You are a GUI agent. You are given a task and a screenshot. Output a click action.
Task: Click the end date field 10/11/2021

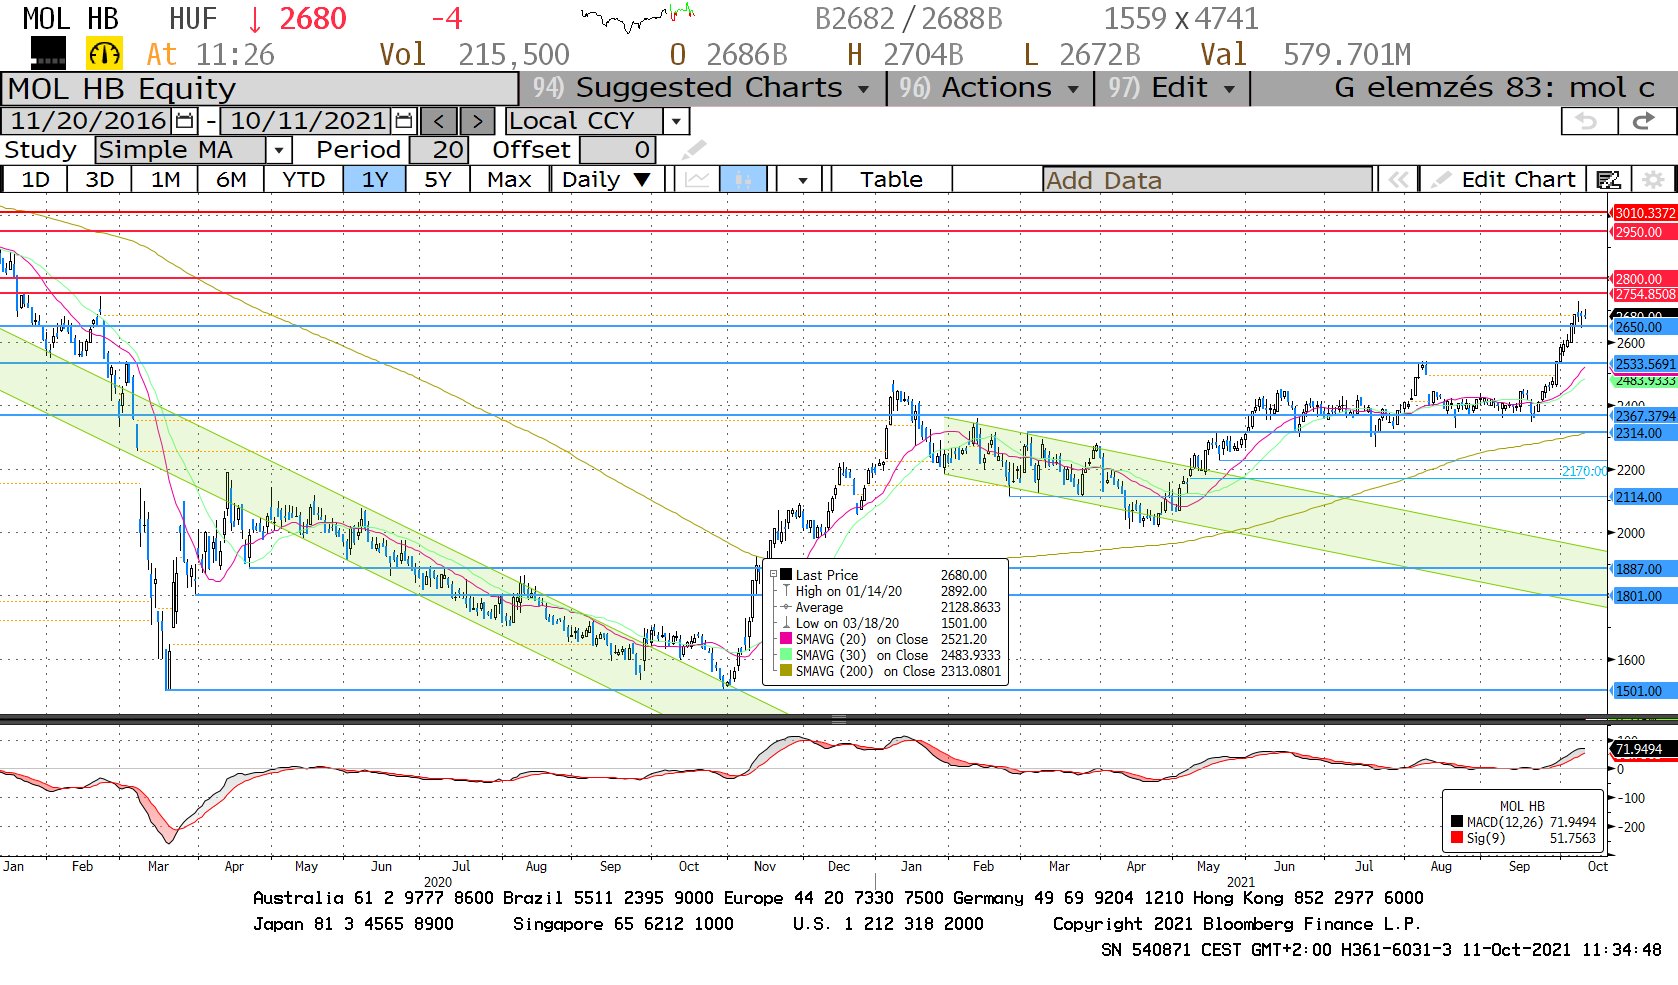coord(307,121)
